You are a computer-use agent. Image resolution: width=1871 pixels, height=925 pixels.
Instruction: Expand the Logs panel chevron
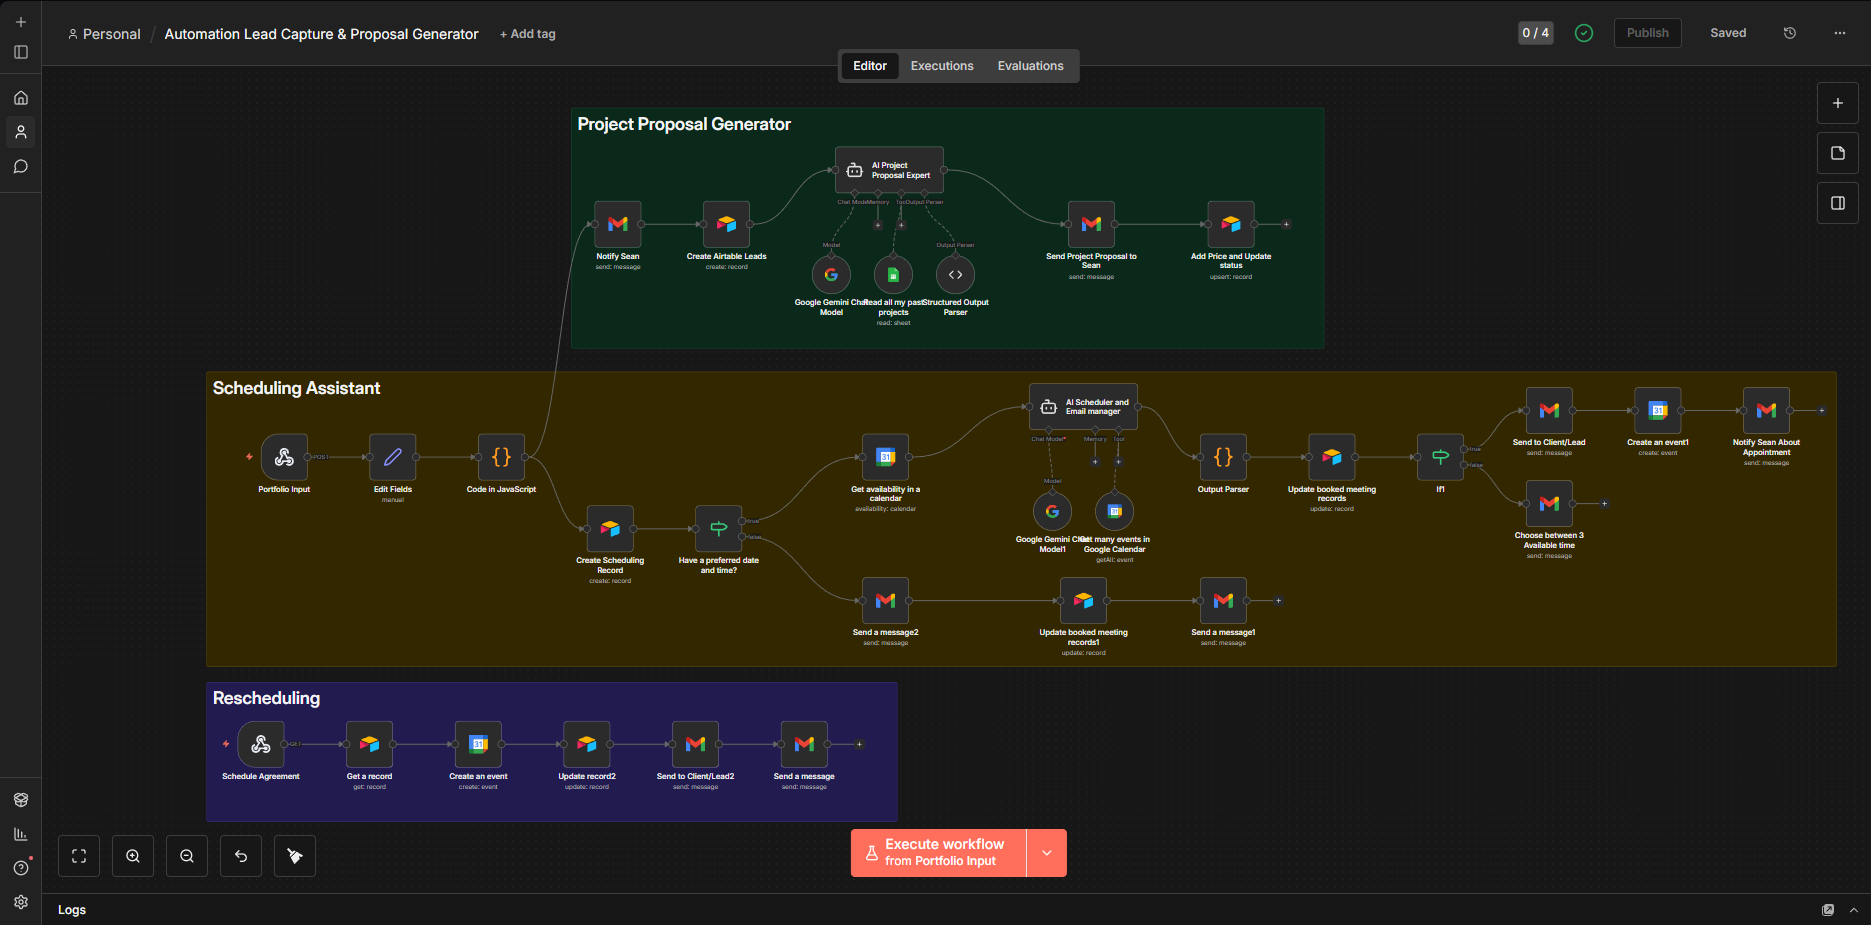(x=1854, y=910)
